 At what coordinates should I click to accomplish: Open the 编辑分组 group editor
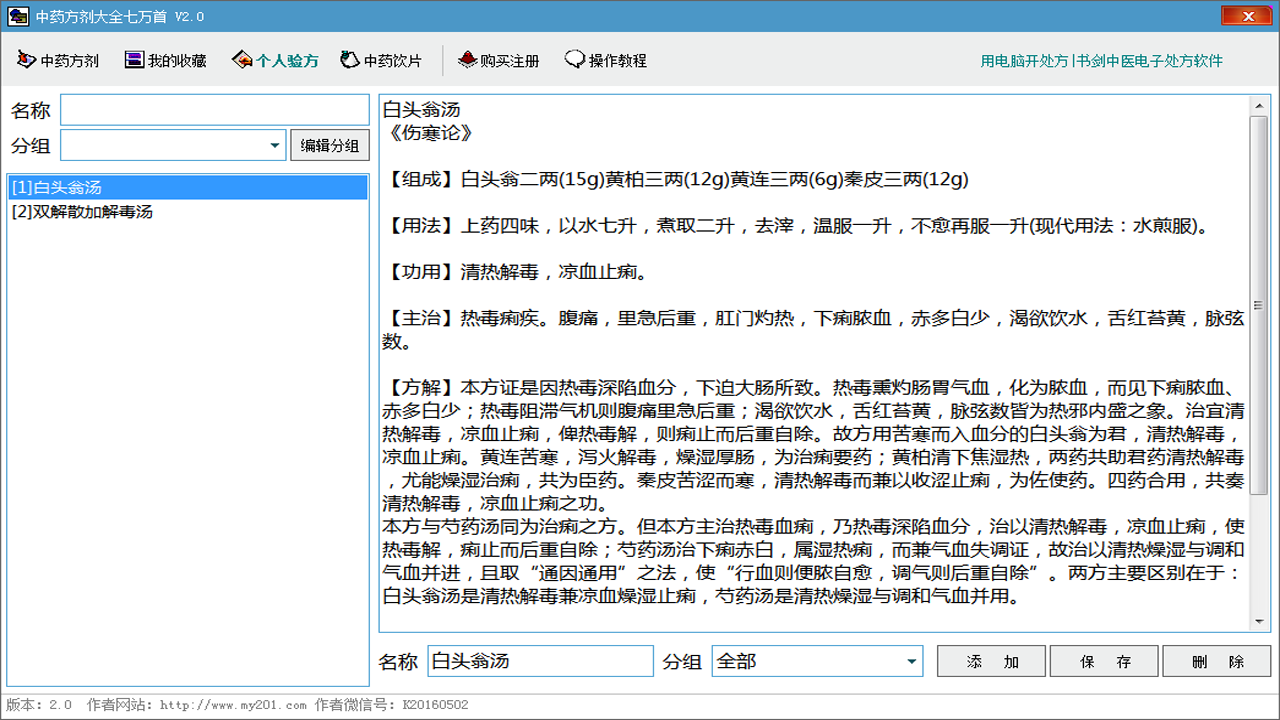[329, 145]
